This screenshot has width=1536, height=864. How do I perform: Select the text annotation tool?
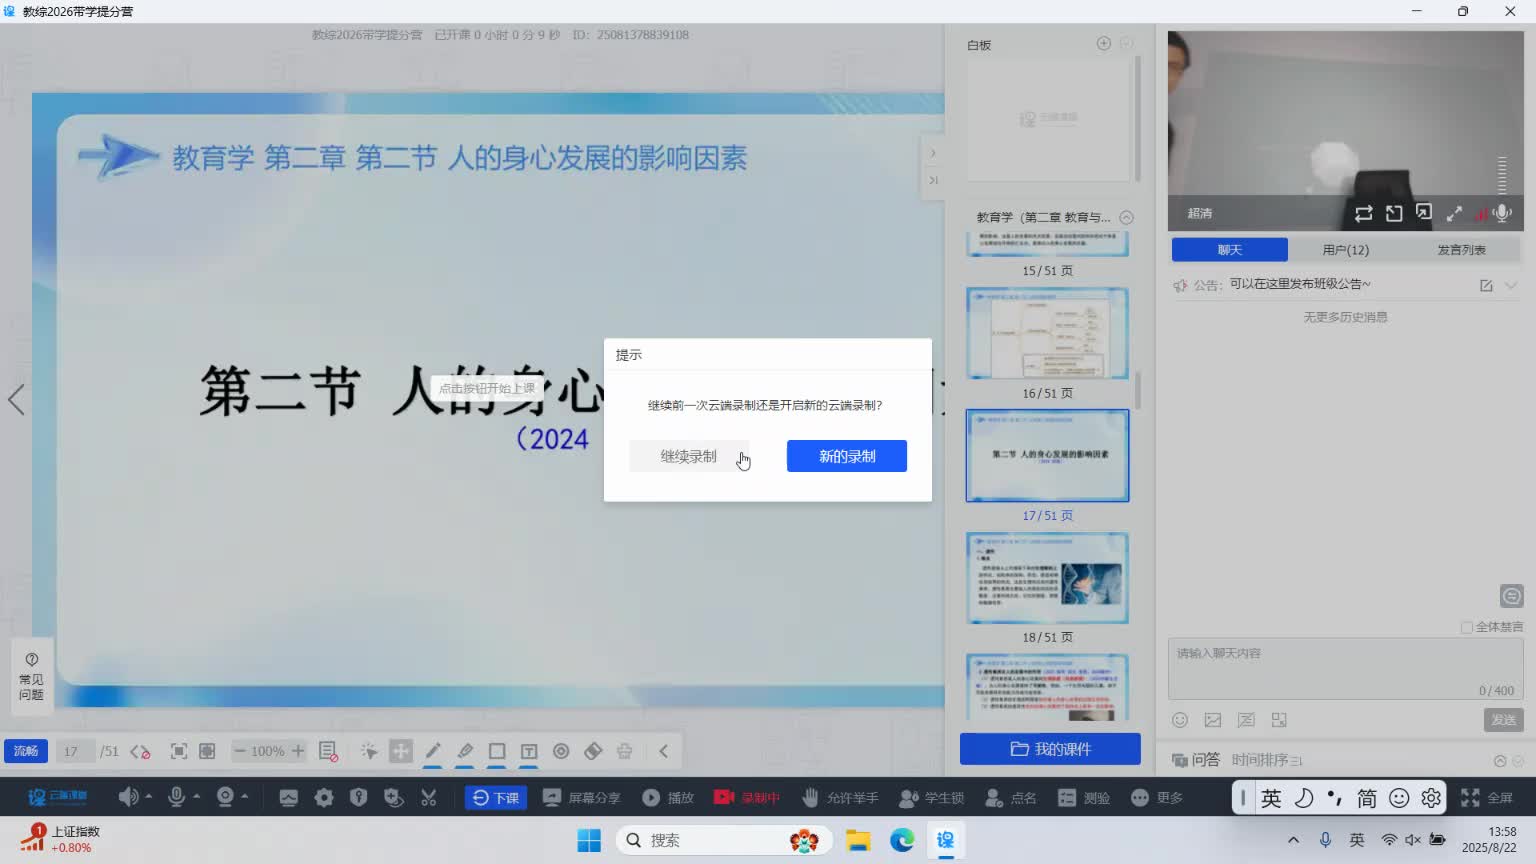click(529, 751)
